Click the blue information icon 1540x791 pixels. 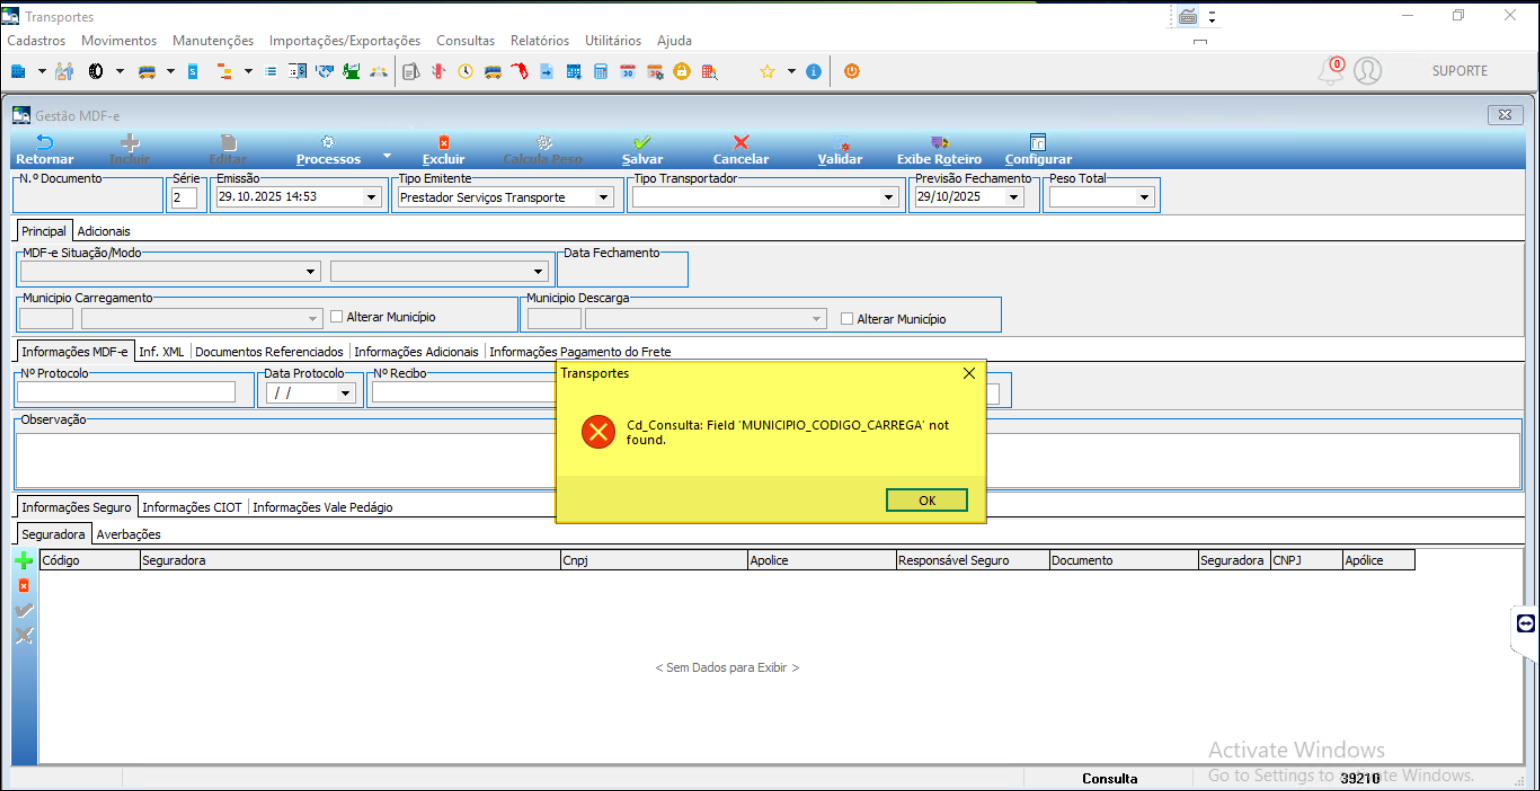tap(814, 72)
